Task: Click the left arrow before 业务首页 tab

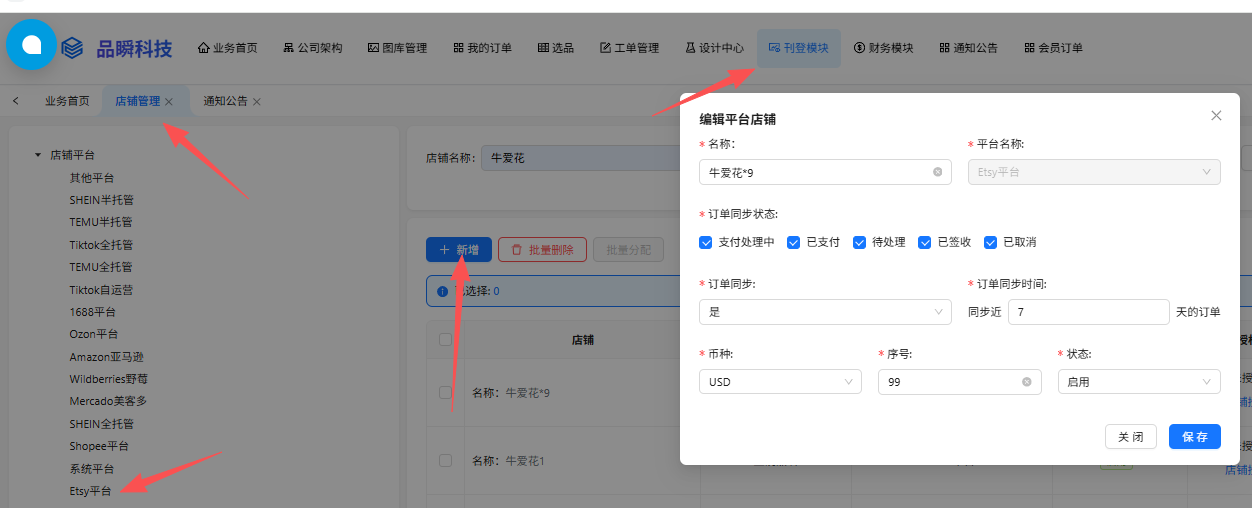Action: pos(16,101)
